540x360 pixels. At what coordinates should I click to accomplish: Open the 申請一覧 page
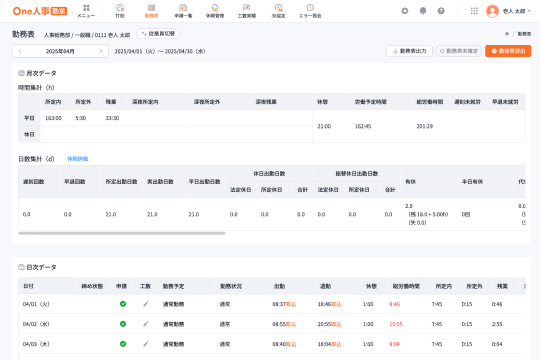[183, 11]
